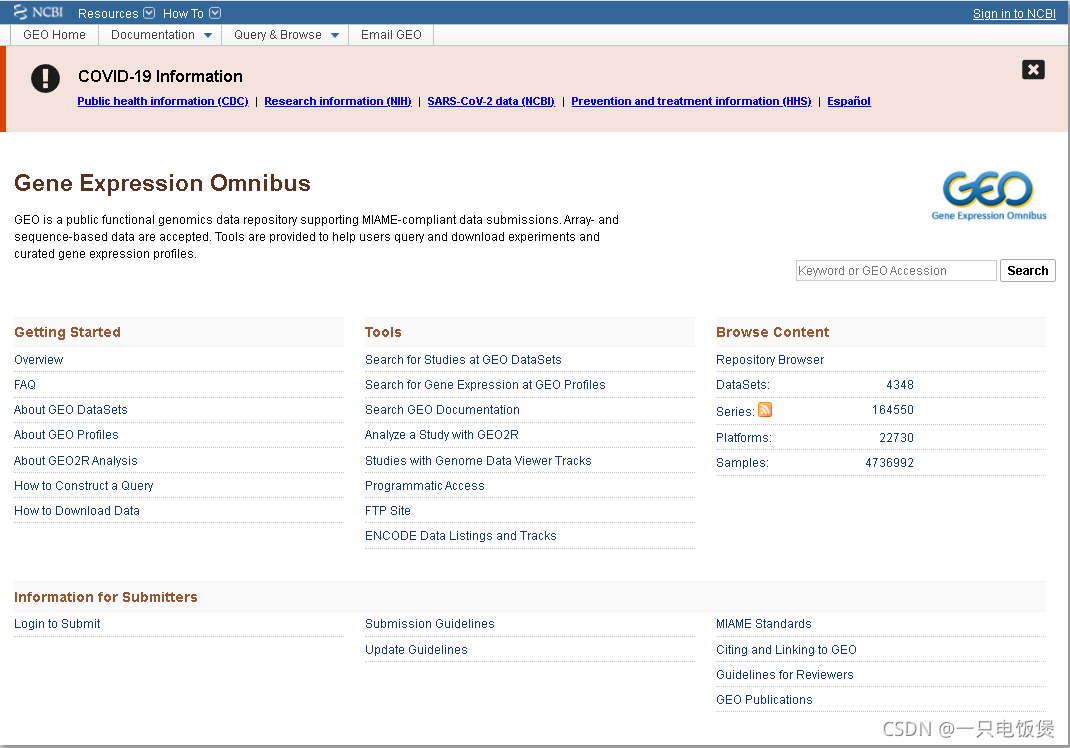Click the Series label link
The width and height of the screenshot is (1070, 748).
tap(735, 412)
